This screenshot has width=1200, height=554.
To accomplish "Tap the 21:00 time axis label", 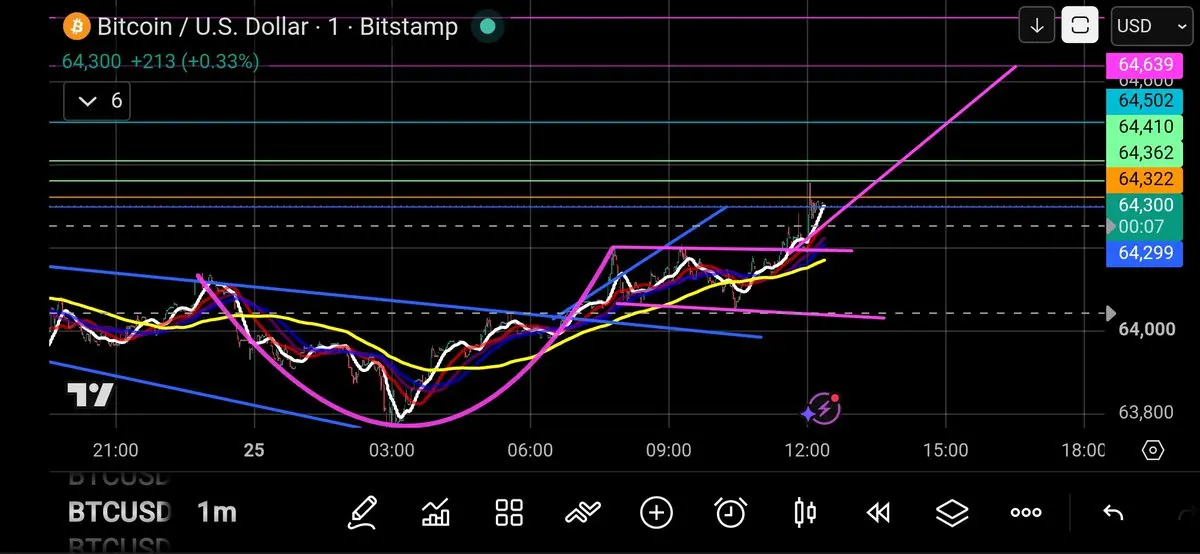I will 114,450.
